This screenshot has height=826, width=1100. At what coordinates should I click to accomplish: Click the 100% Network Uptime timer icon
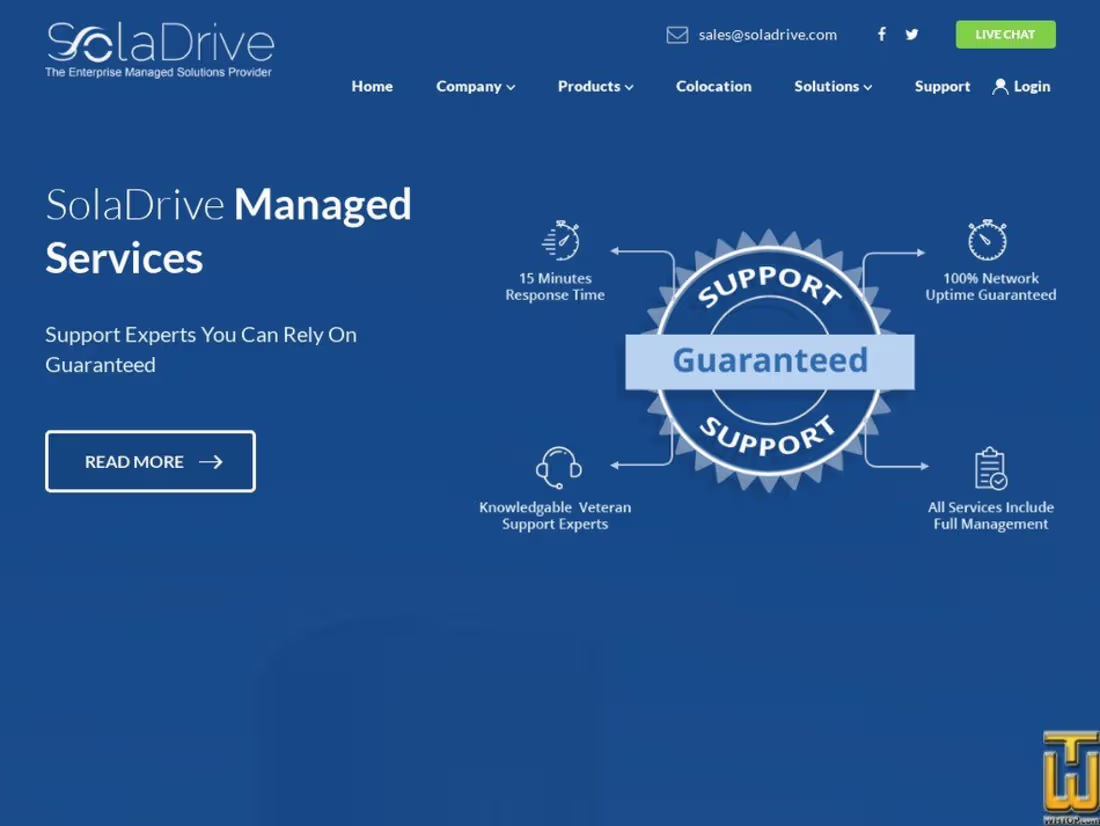tap(988, 239)
